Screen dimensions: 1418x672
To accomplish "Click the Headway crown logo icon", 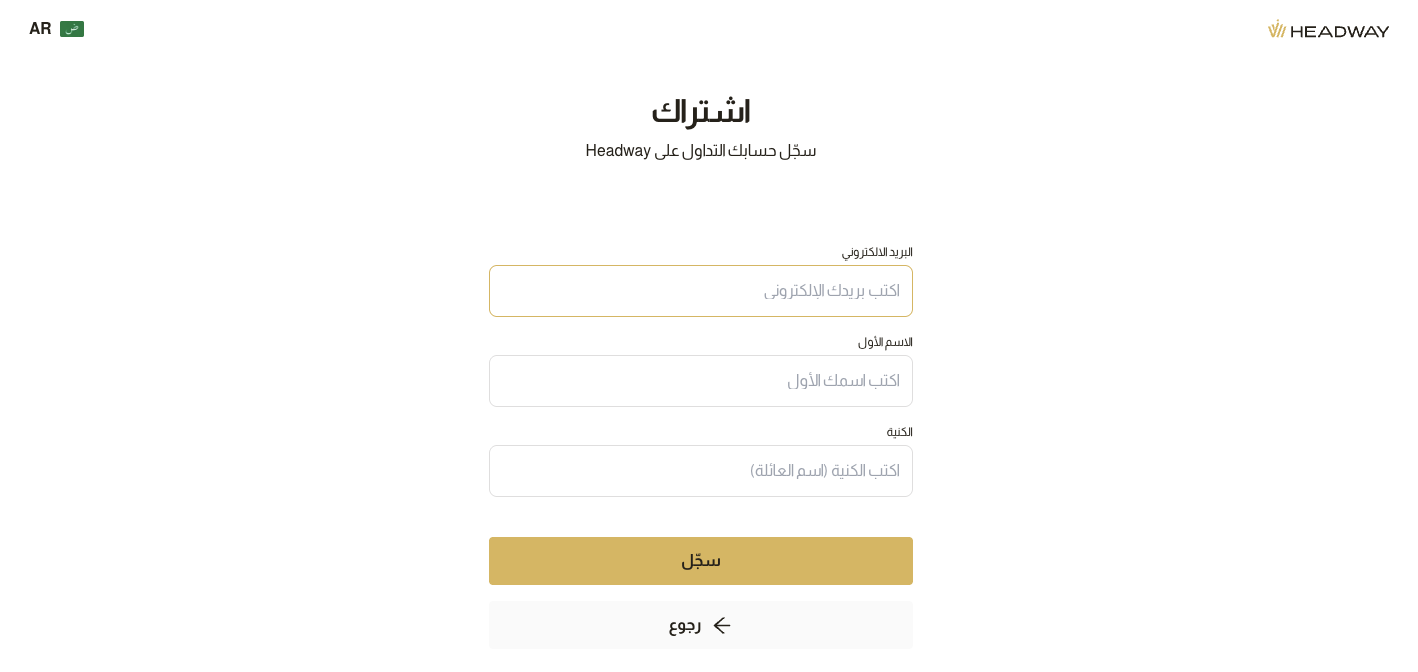I will [1277, 29].
